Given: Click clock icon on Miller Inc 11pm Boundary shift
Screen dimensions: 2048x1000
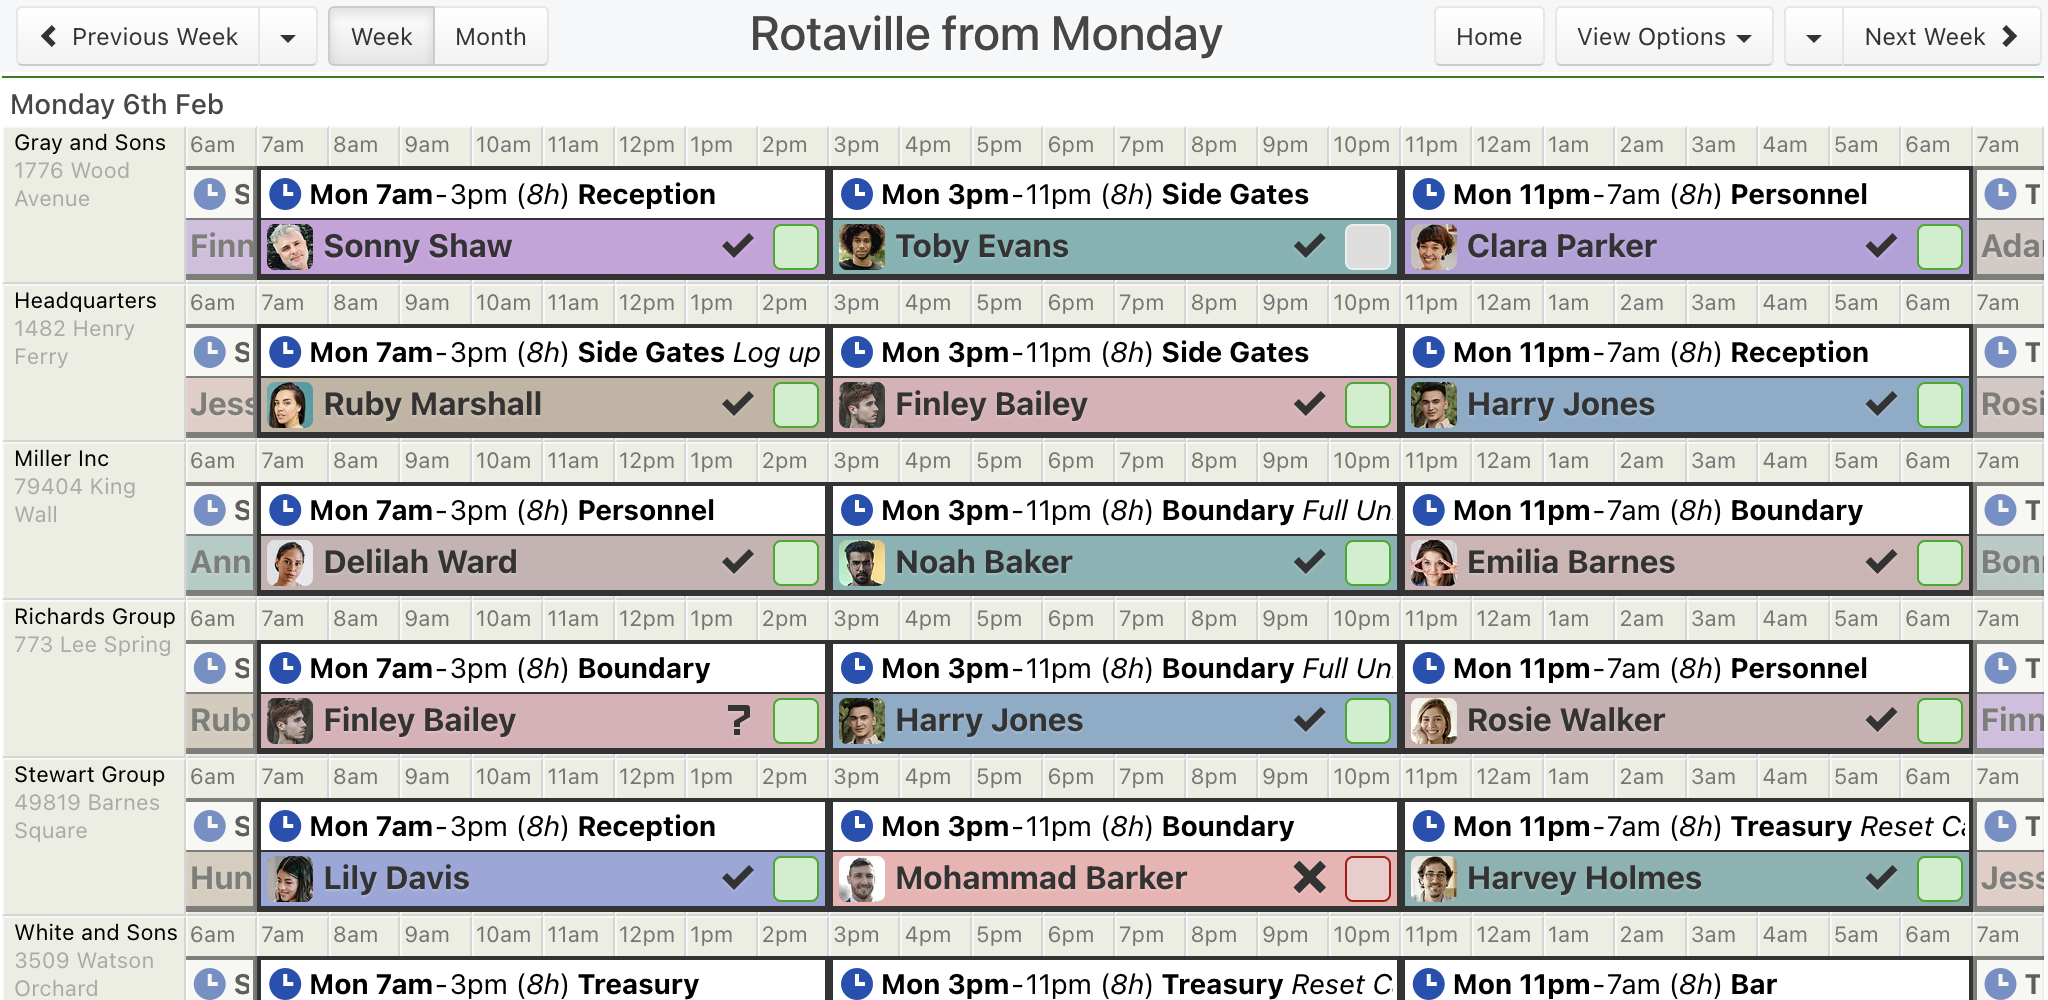Looking at the screenshot, I should pyautogui.click(x=1428, y=510).
